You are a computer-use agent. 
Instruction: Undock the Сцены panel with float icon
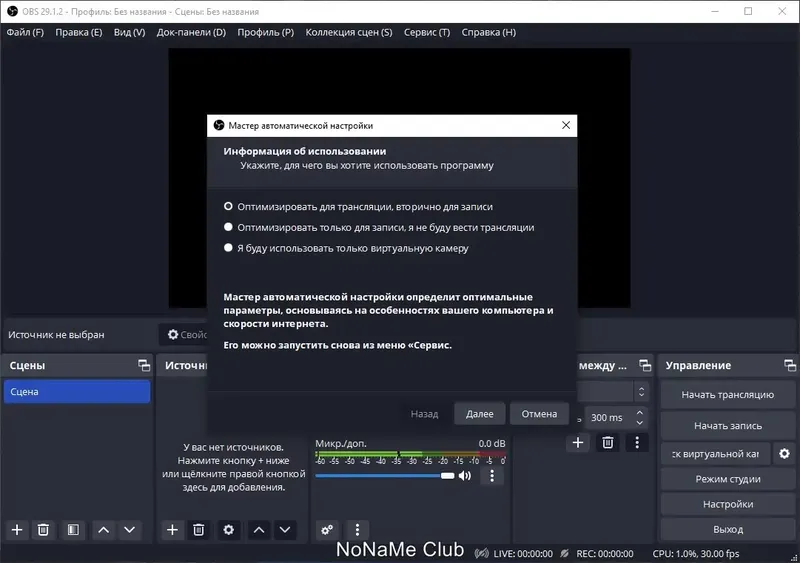(x=144, y=365)
